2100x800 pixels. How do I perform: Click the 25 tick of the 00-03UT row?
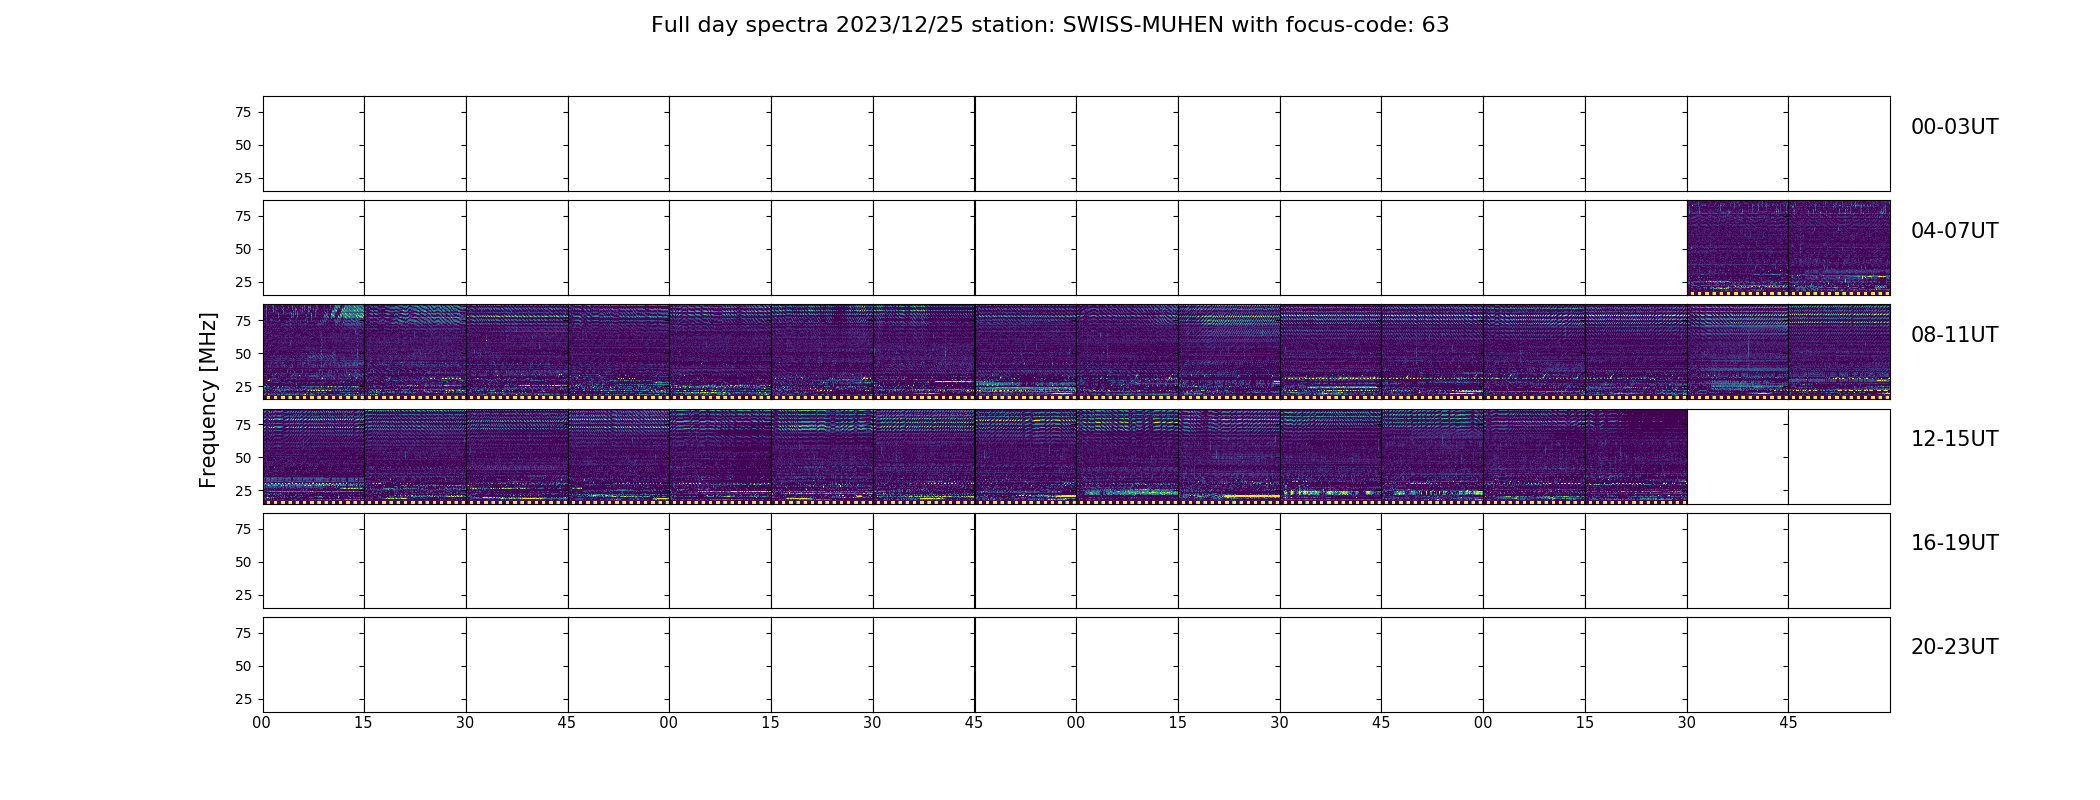pos(243,178)
